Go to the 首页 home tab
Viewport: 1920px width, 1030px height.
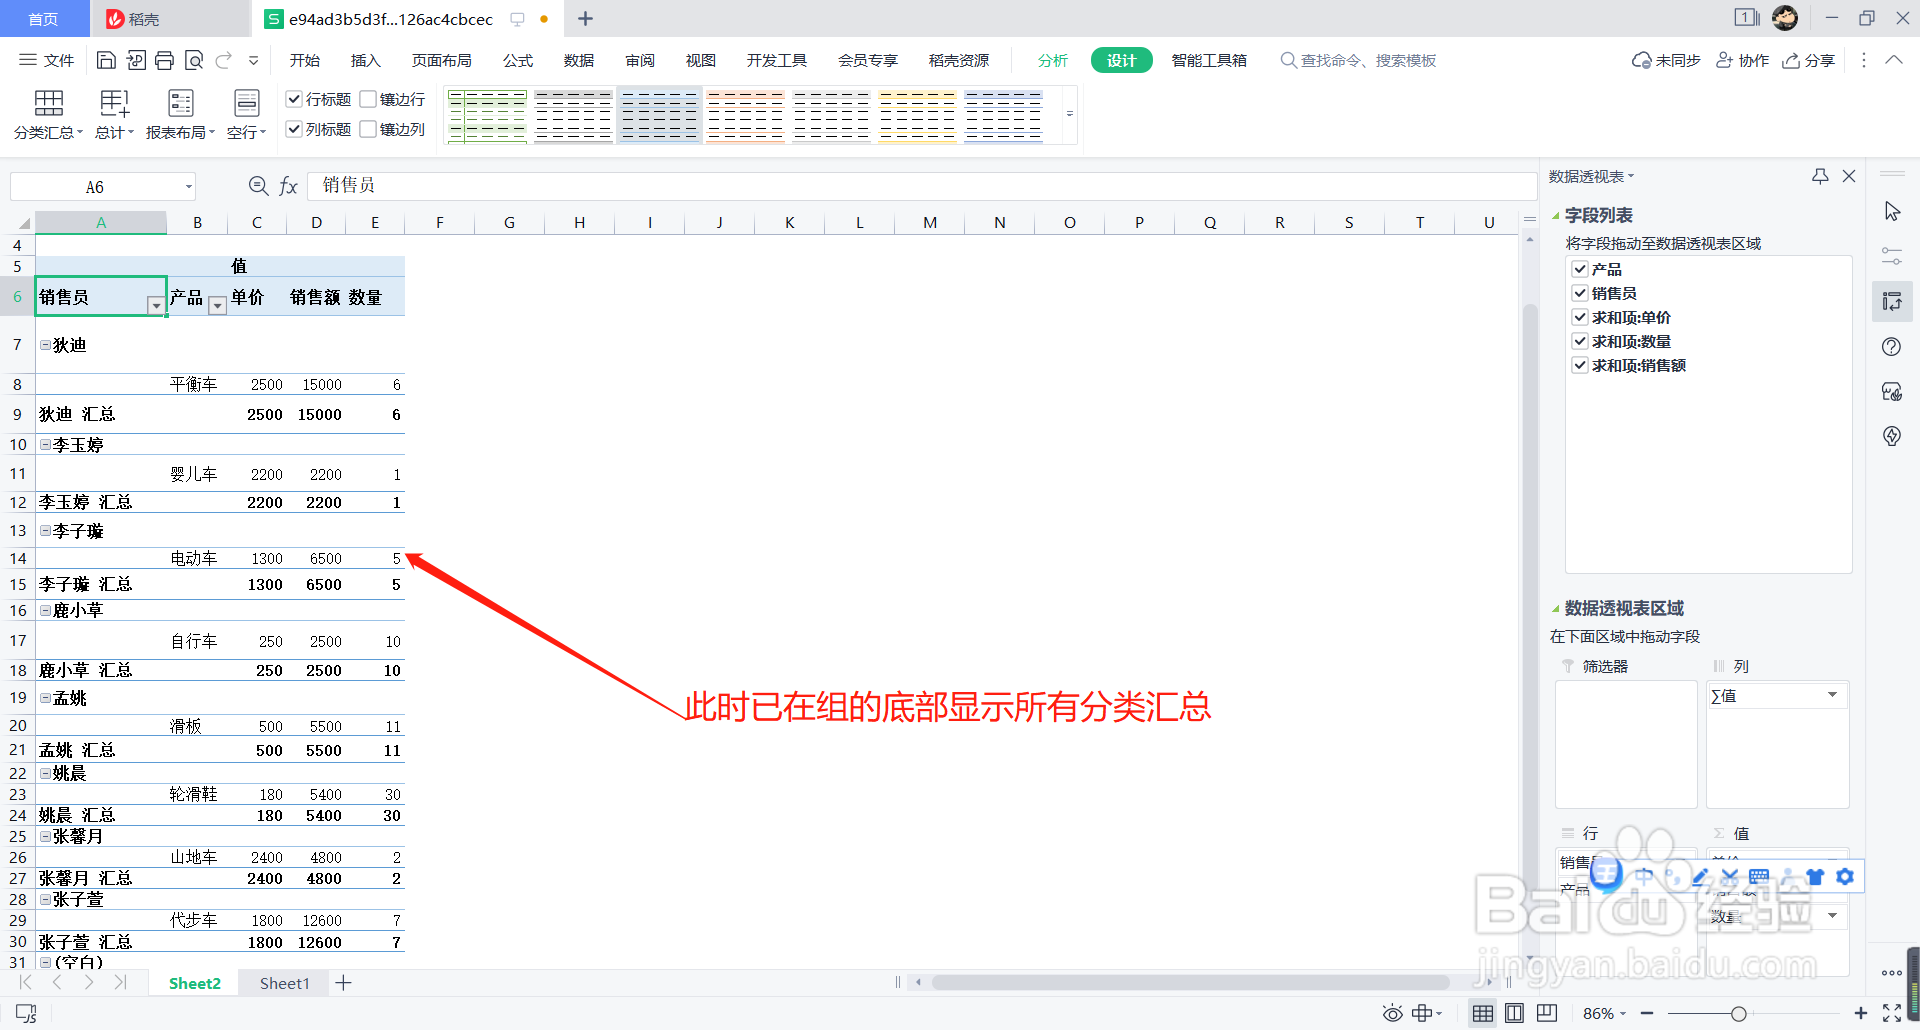pos(44,19)
